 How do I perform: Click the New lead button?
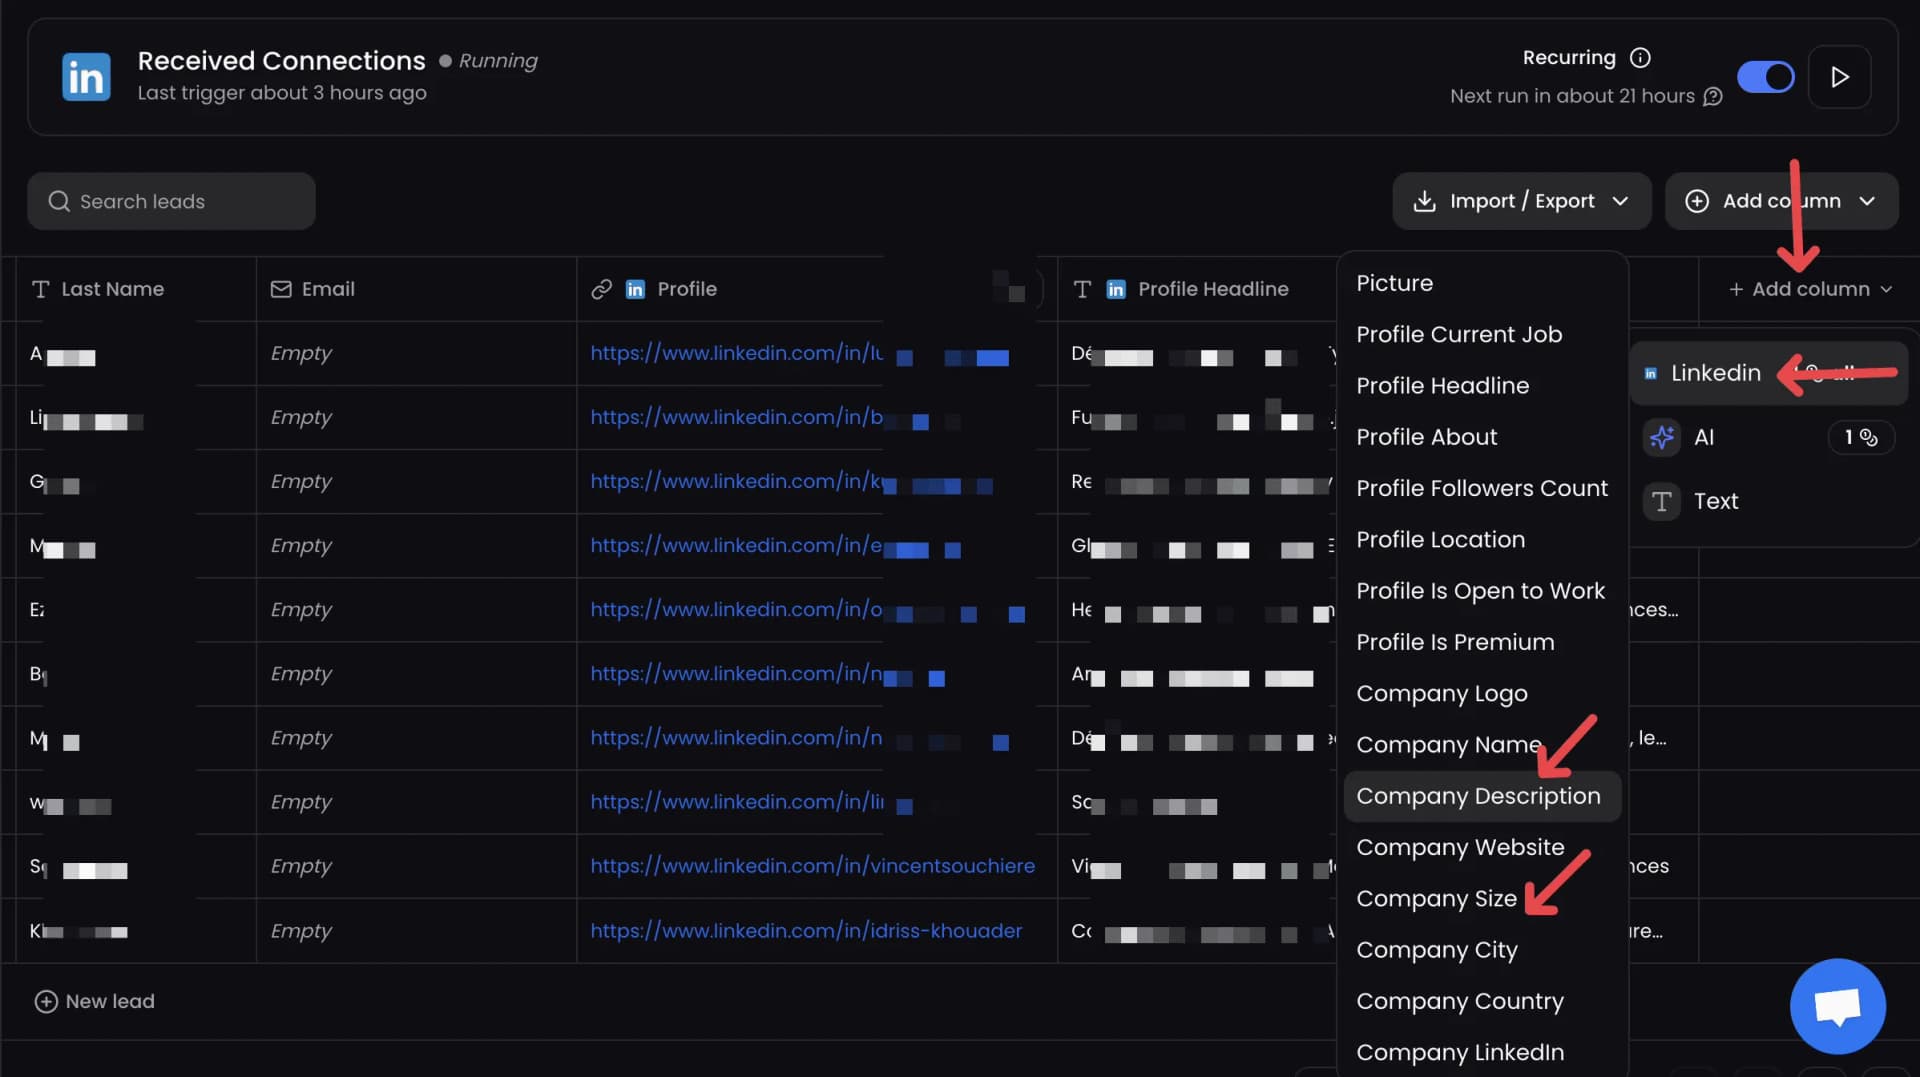95,1001
